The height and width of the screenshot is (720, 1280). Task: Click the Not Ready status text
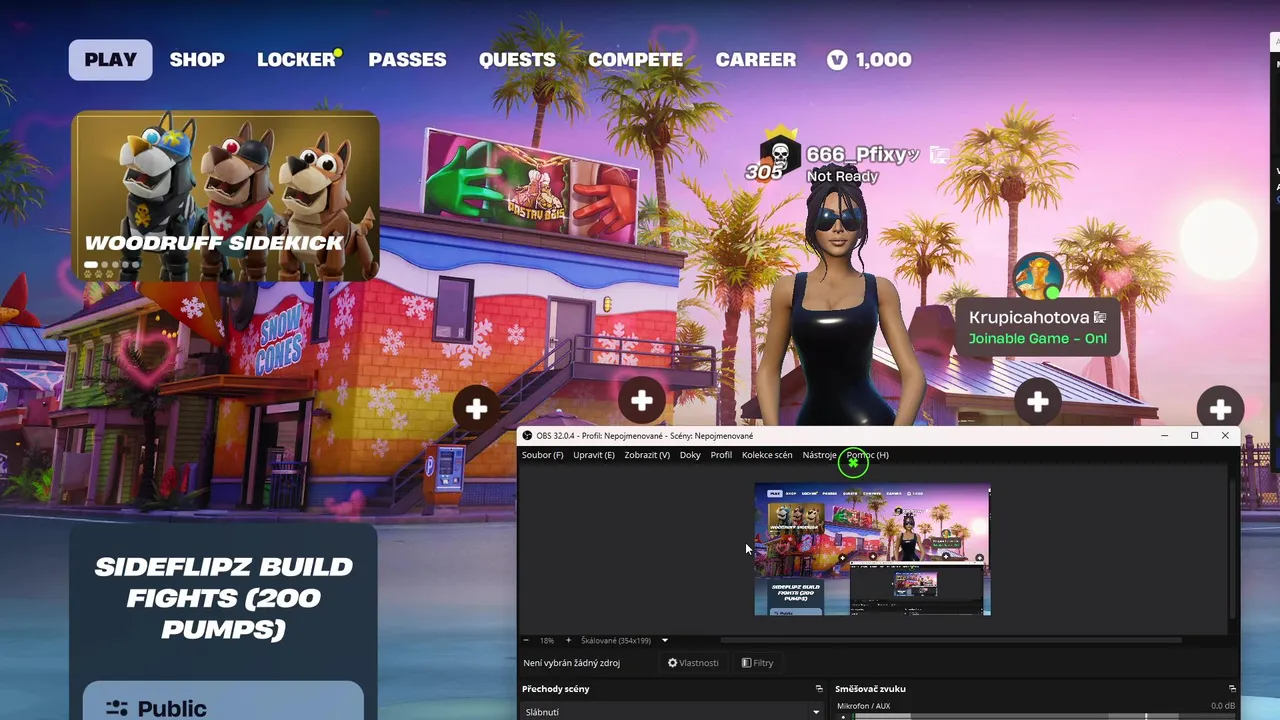point(842,176)
